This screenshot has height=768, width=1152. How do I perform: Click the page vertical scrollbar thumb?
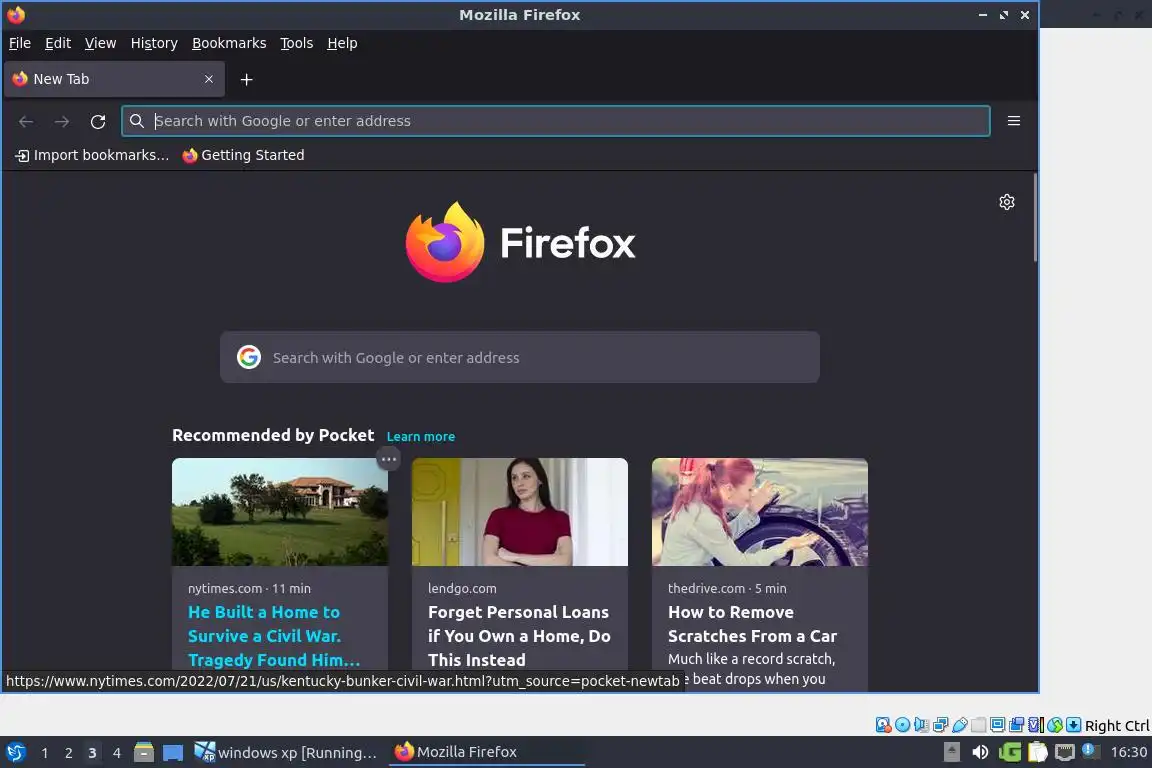pyautogui.click(x=1035, y=218)
